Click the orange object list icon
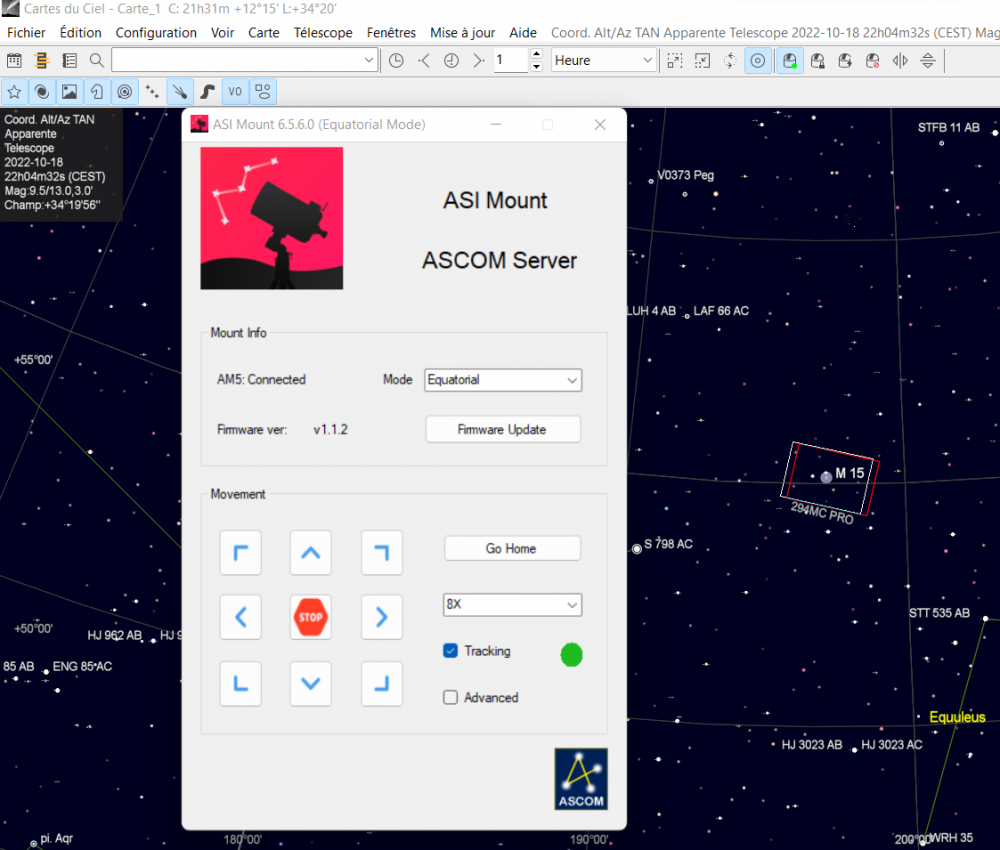Image resolution: width=1000 pixels, height=850 pixels. (41, 61)
